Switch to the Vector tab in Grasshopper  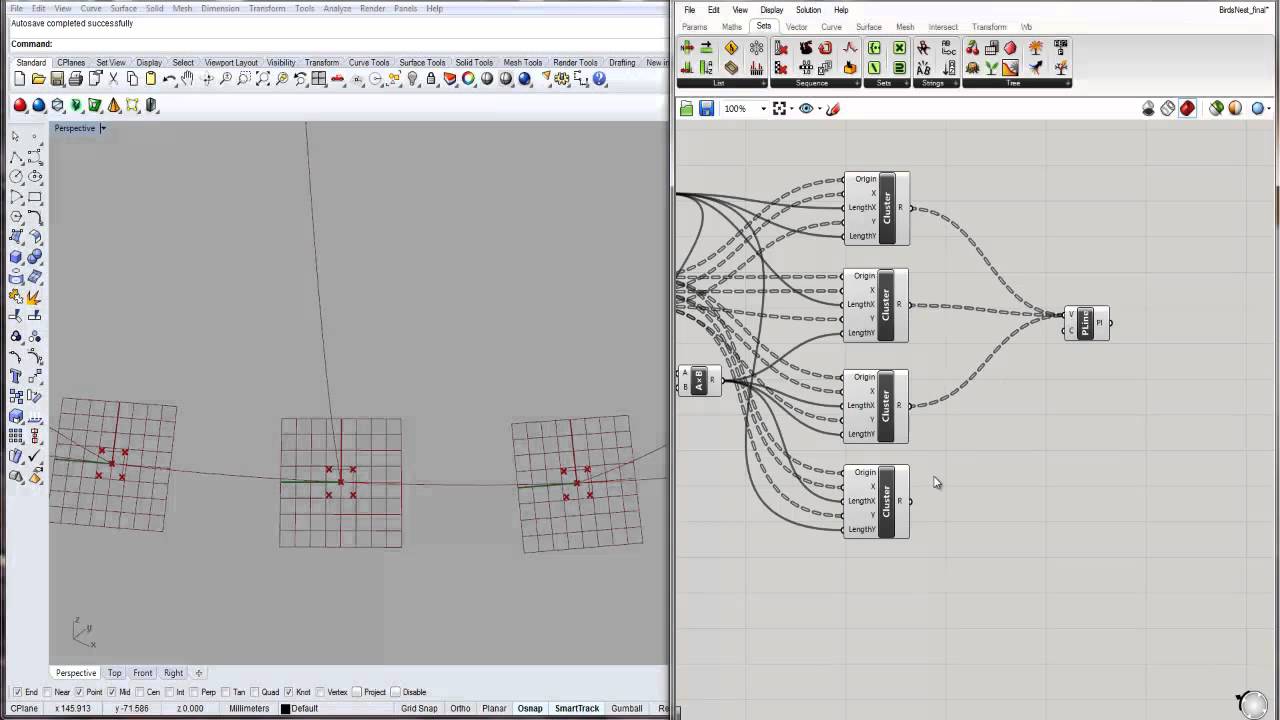797,27
